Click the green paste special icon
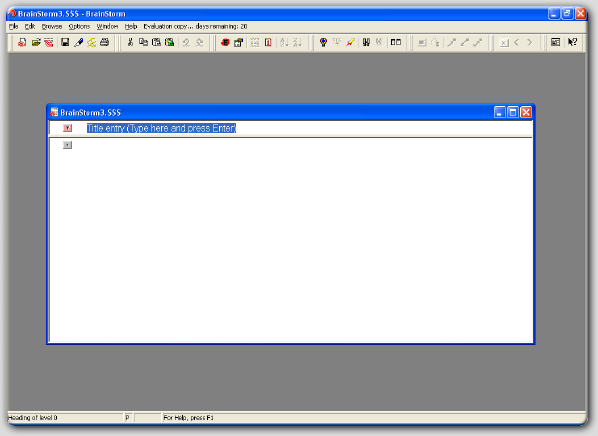 [169, 42]
